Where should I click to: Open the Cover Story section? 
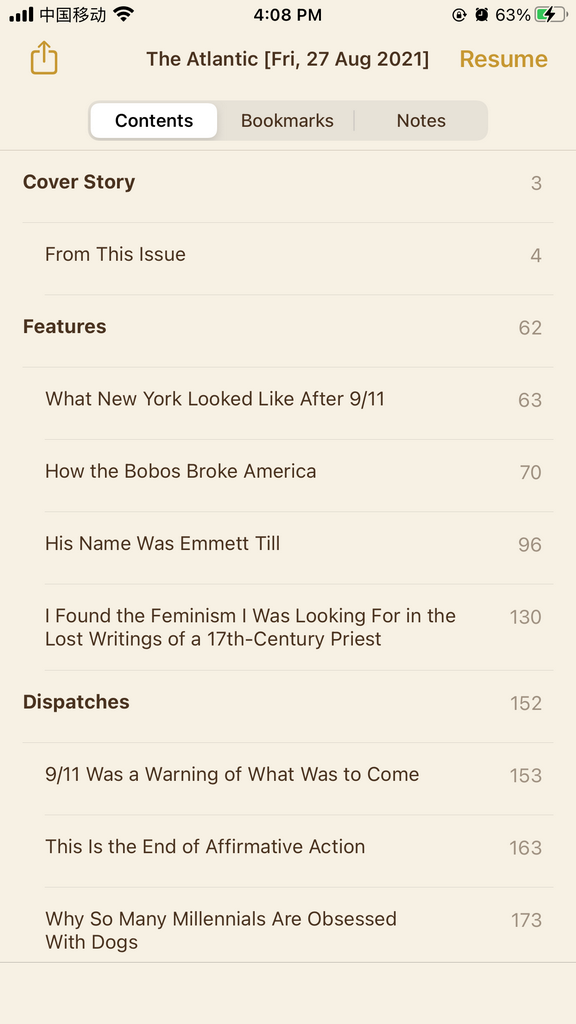[x=288, y=183]
